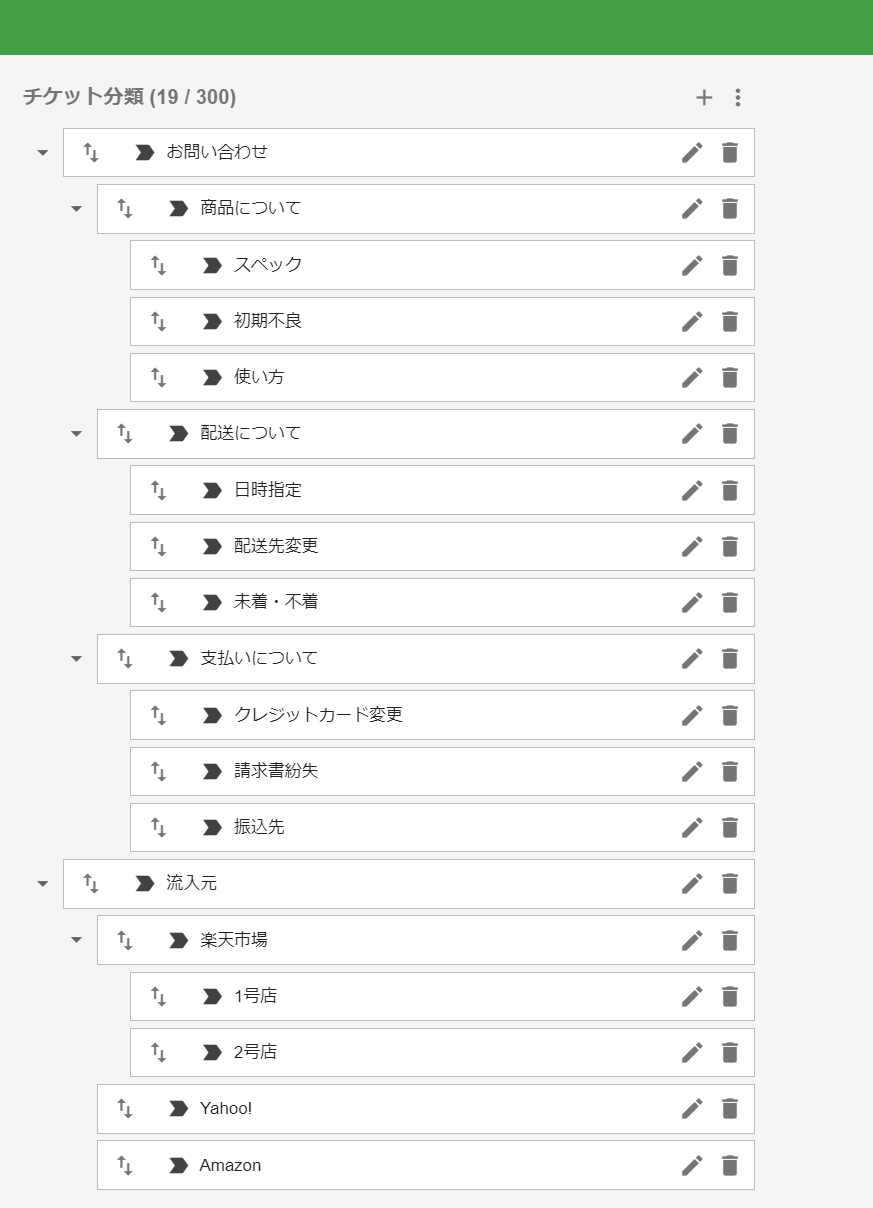The image size is (873, 1208).
Task: Collapse the 流入元 tree node
Action: pyautogui.click(x=42, y=884)
